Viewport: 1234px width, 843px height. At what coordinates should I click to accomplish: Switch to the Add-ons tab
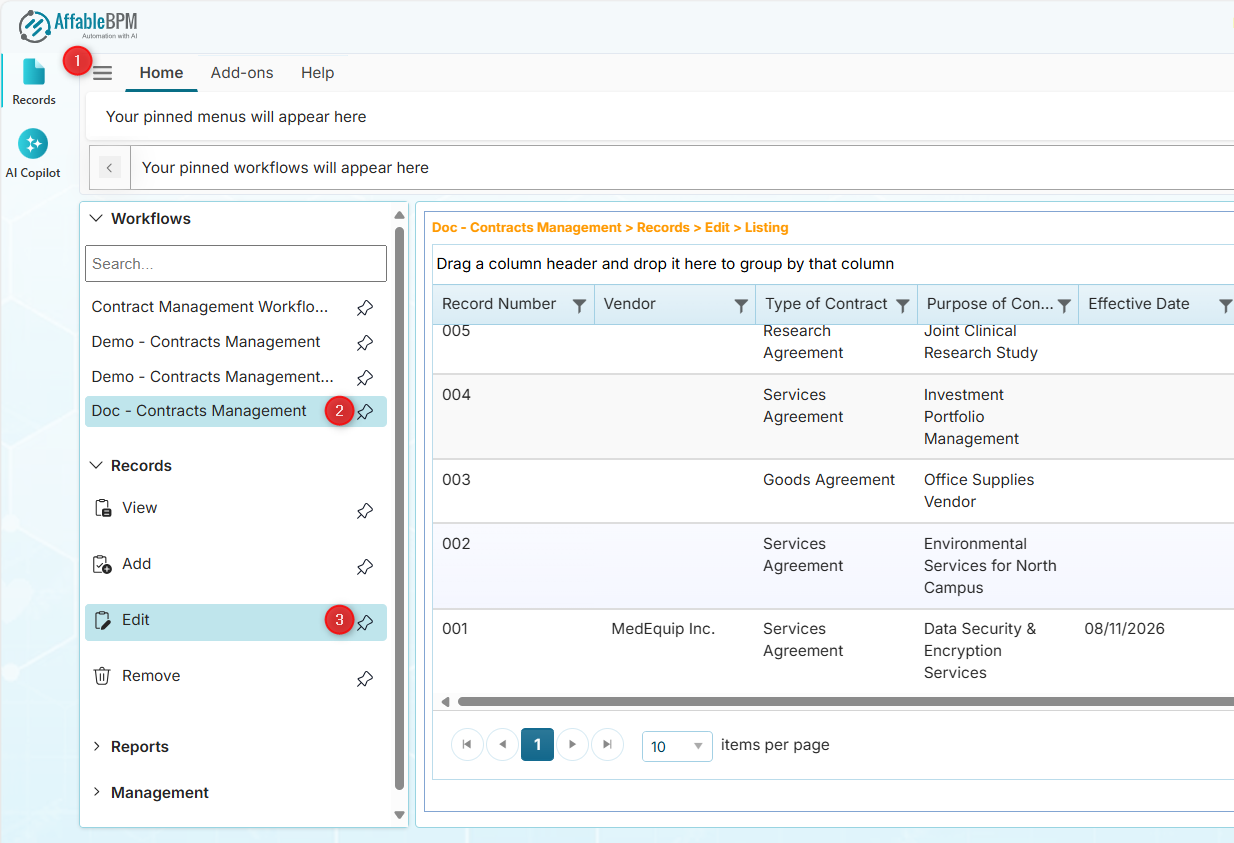click(242, 73)
